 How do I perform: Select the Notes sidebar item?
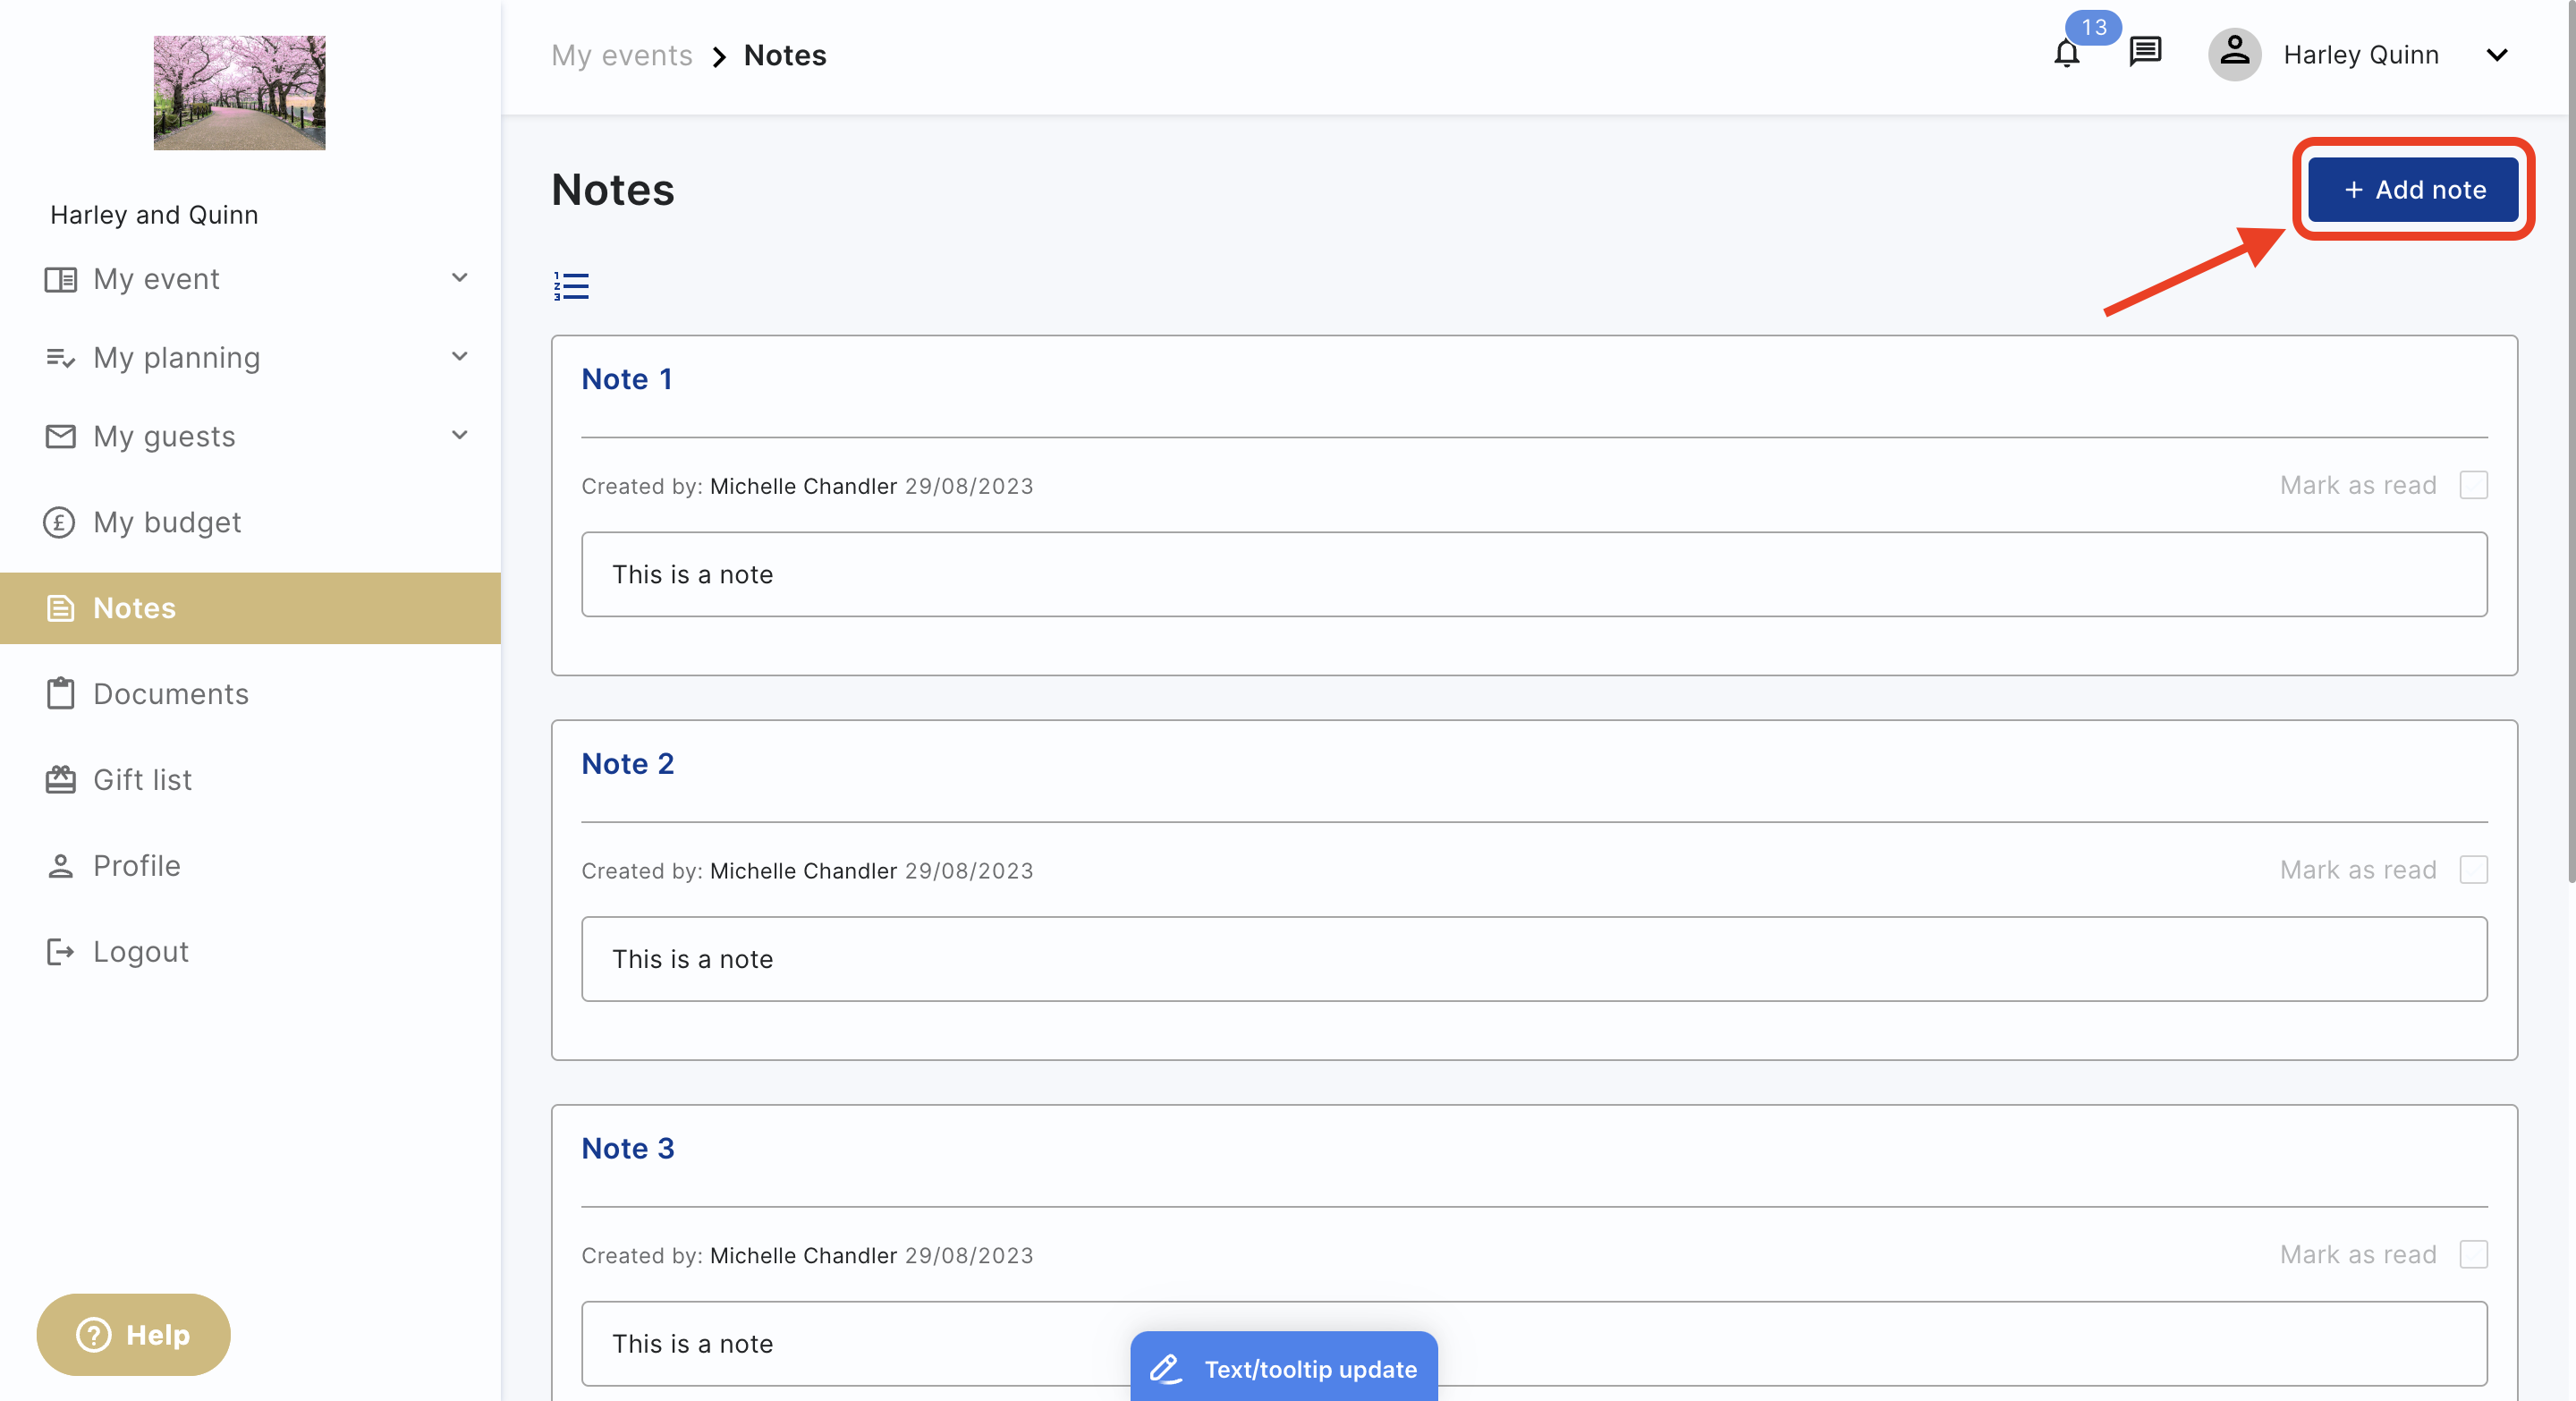250,608
